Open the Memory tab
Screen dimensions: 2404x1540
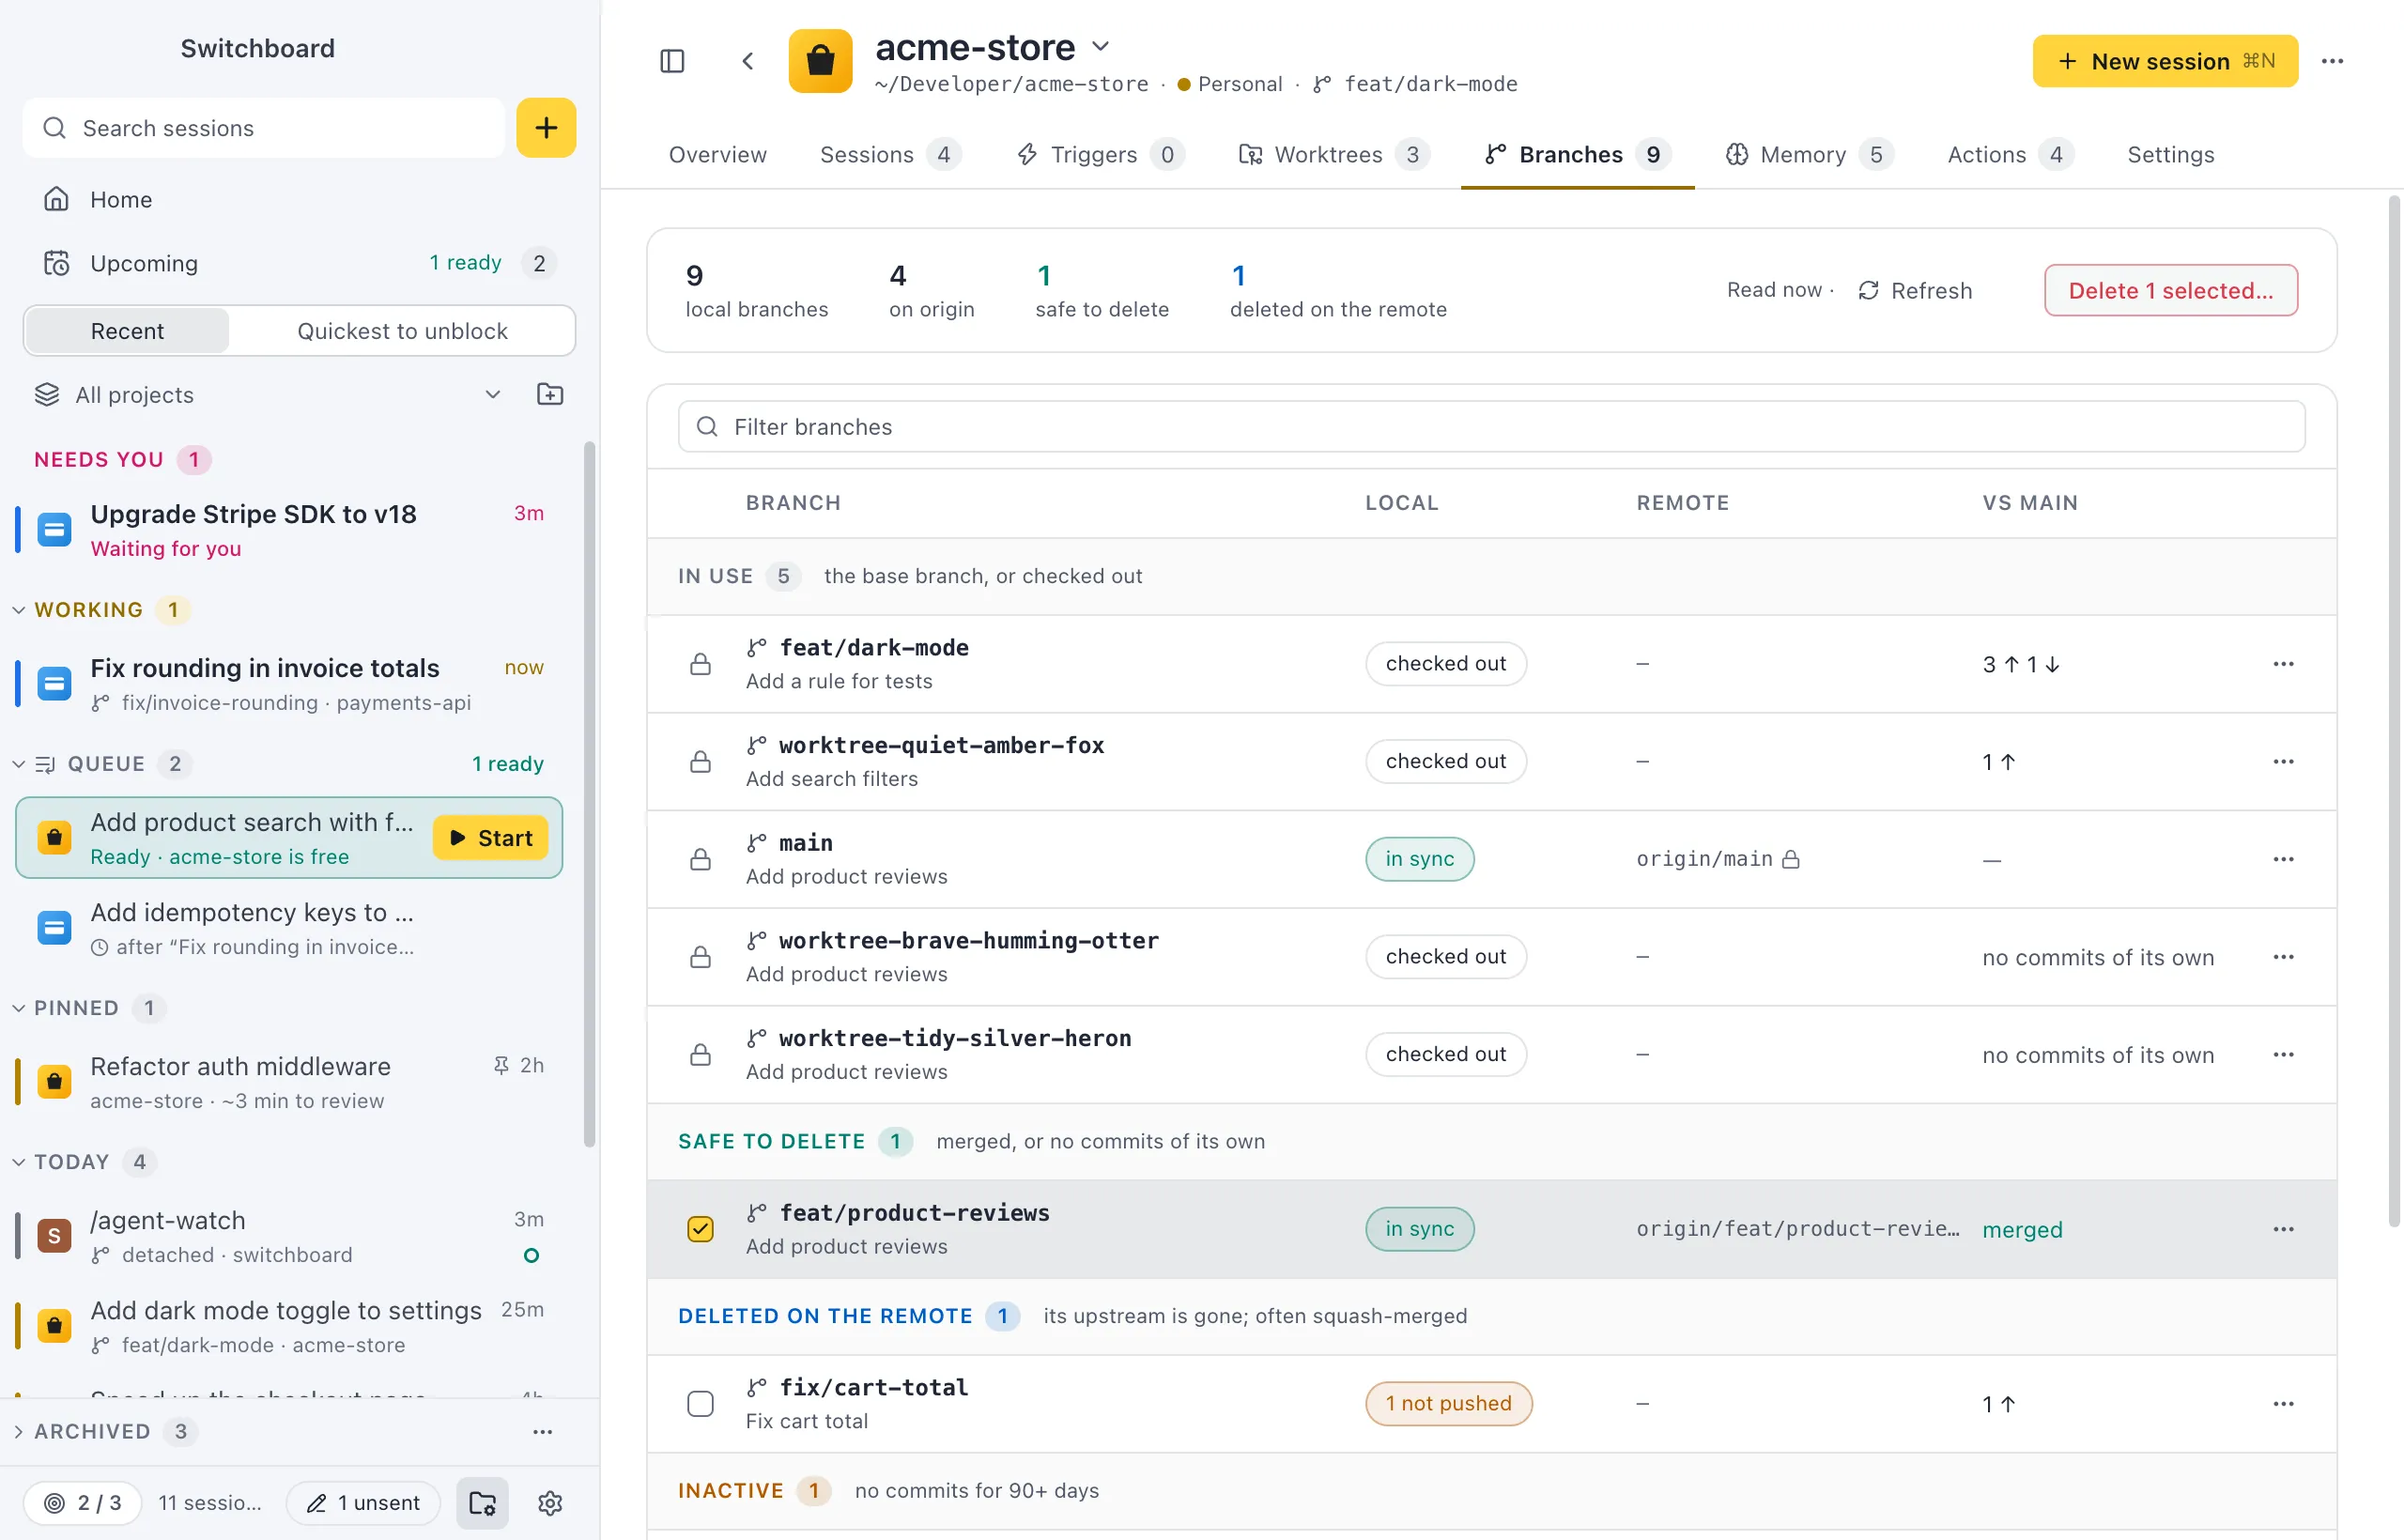click(x=1809, y=155)
